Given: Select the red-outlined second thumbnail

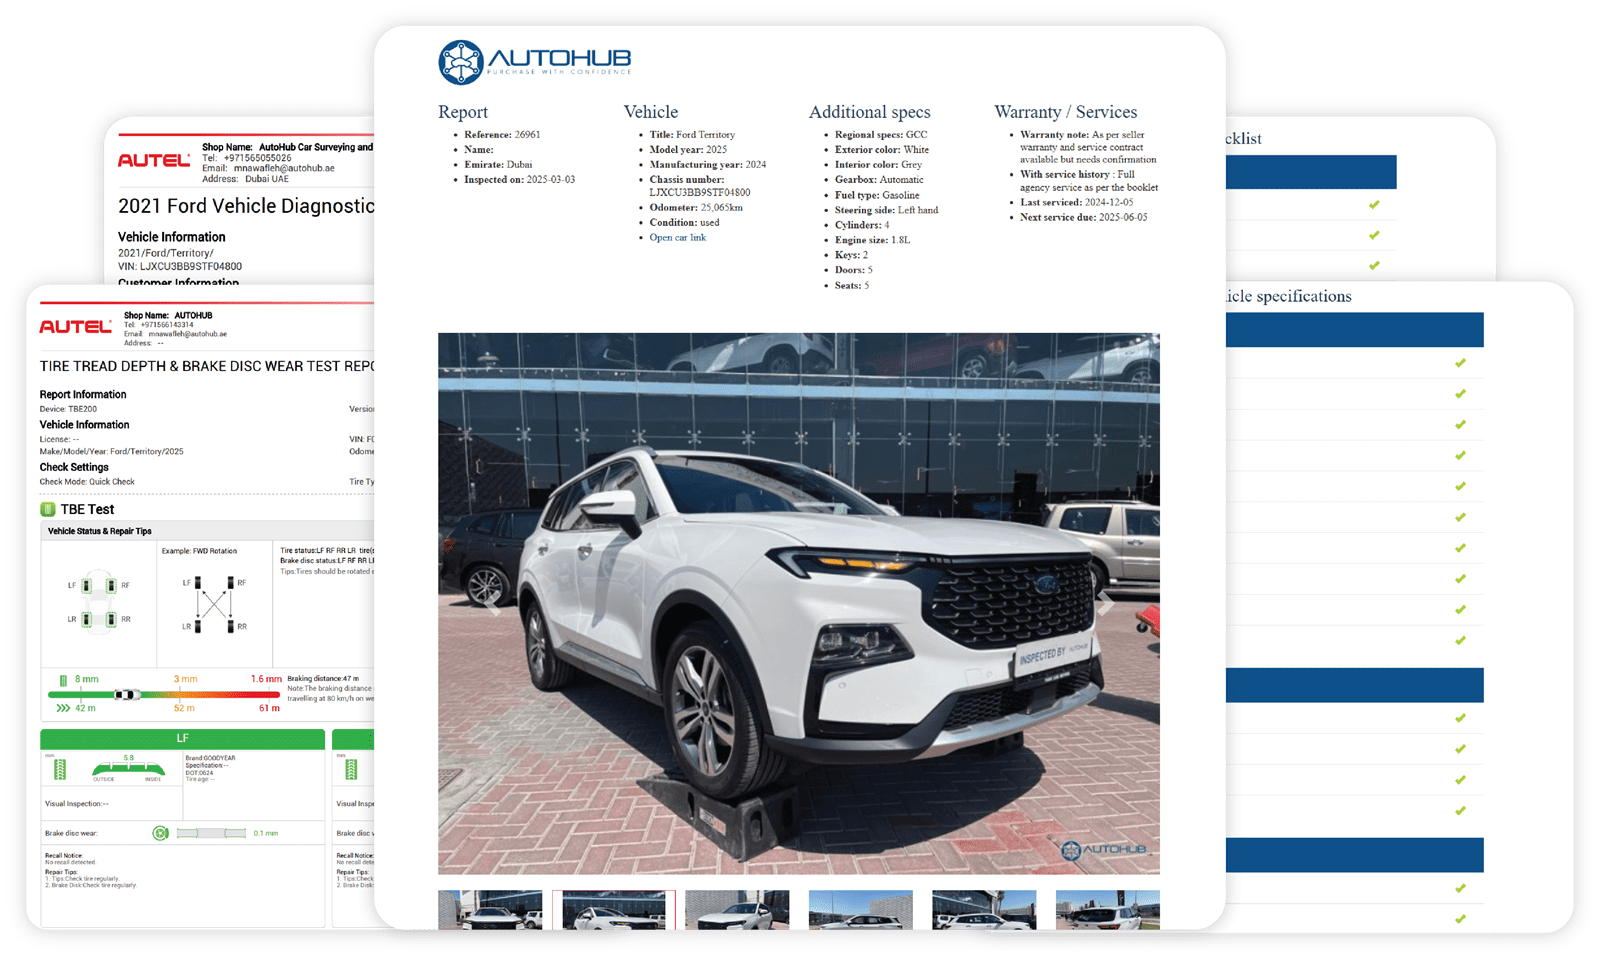Looking at the screenshot, I should pyautogui.click(x=613, y=910).
